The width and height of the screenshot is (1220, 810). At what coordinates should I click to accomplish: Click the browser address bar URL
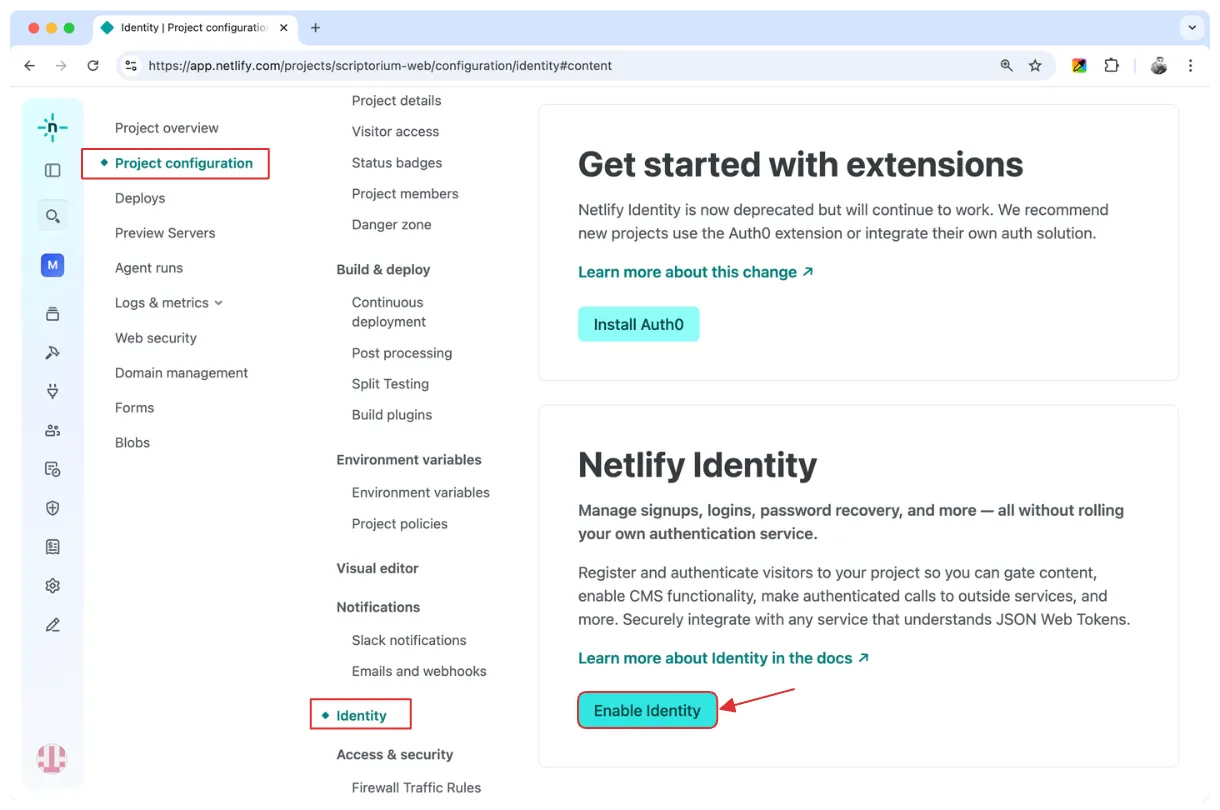point(380,66)
